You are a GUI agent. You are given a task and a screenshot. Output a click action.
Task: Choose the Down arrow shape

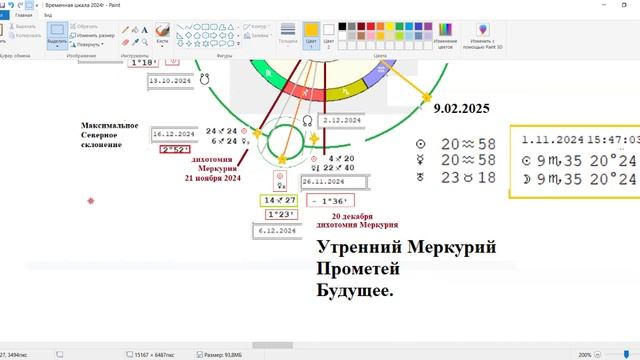click(x=180, y=44)
